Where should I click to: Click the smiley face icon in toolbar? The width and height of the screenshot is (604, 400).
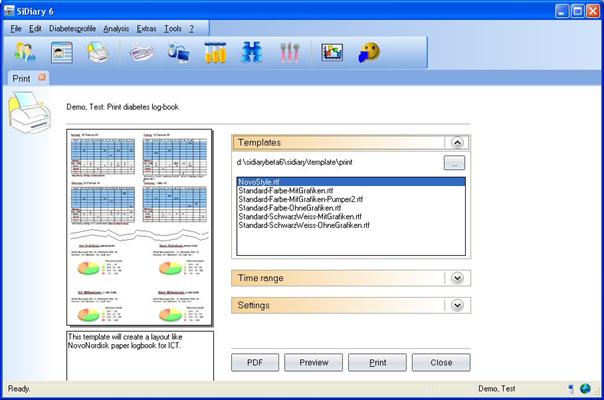coord(370,53)
